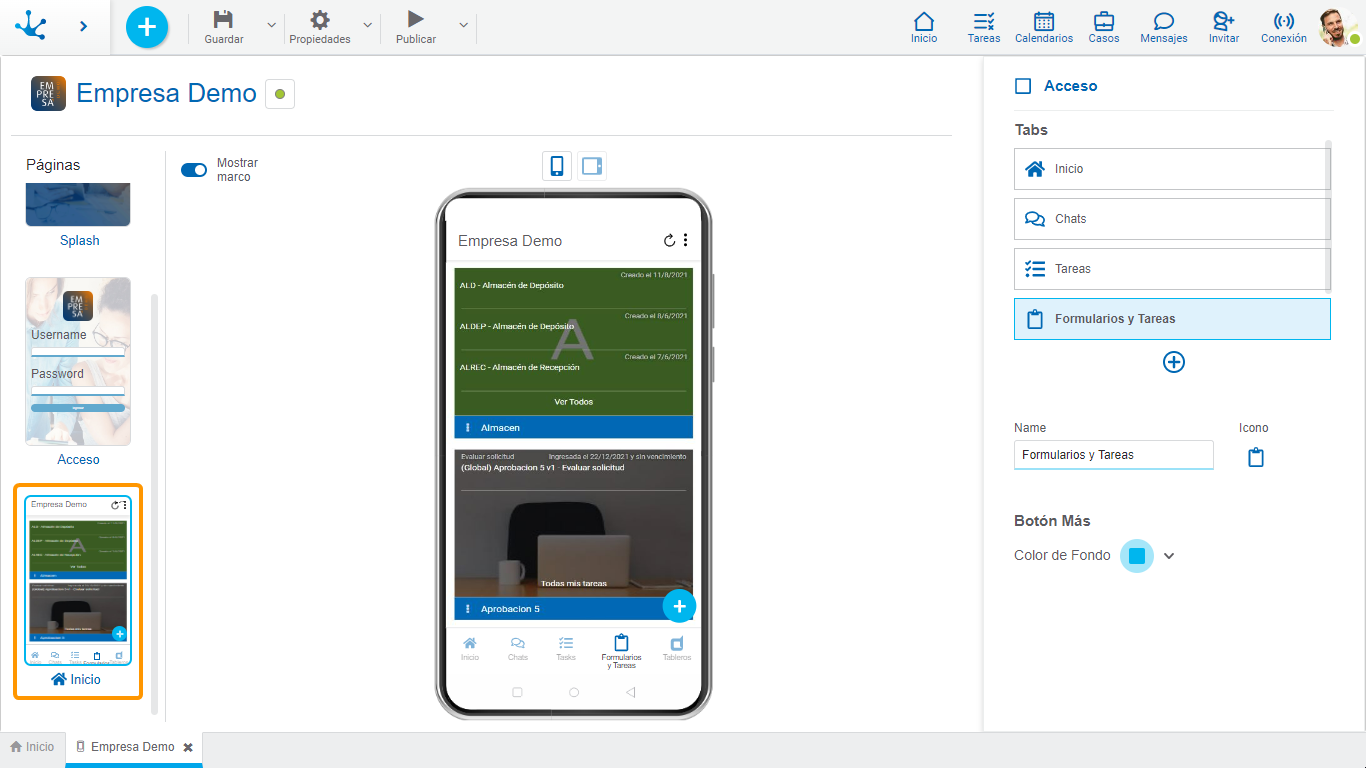Close the Empresa Demo bottom tab

coord(188,747)
